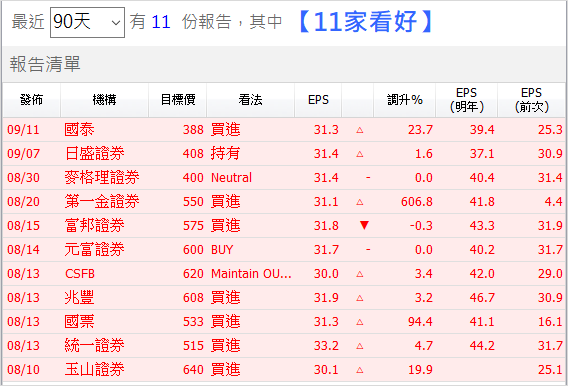Sort by the 調升% column header
The image size is (568, 386).
pos(405,100)
